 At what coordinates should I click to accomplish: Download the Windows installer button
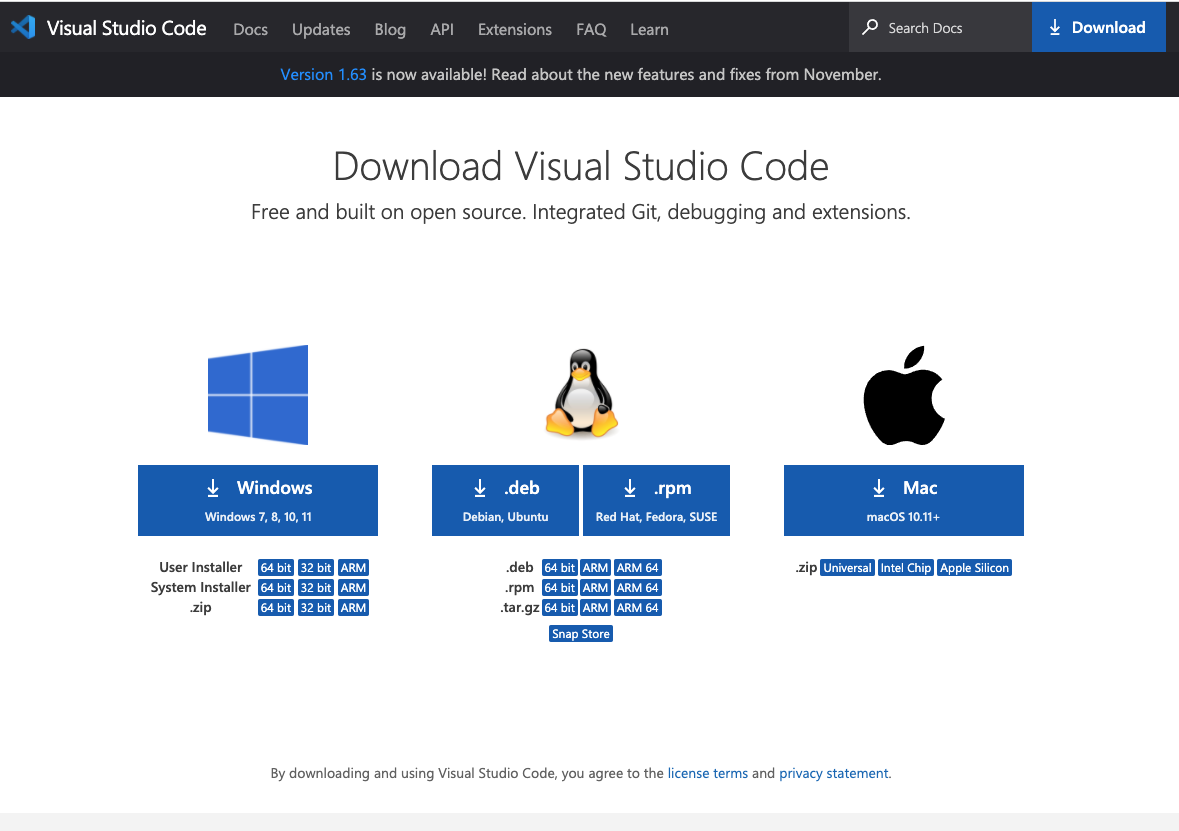pyautogui.click(x=258, y=500)
